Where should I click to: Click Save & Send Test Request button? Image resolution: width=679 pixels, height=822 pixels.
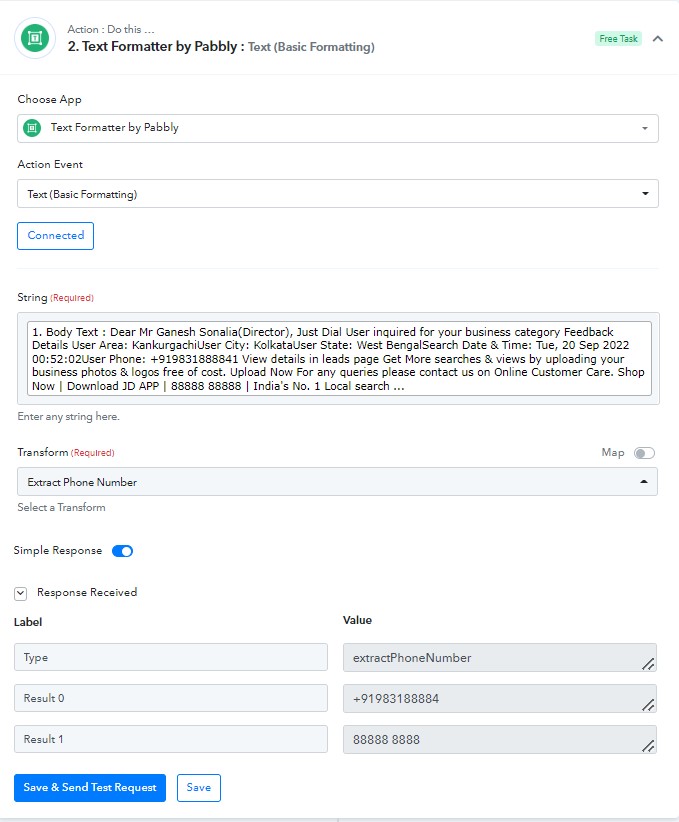[x=90, y=787]
